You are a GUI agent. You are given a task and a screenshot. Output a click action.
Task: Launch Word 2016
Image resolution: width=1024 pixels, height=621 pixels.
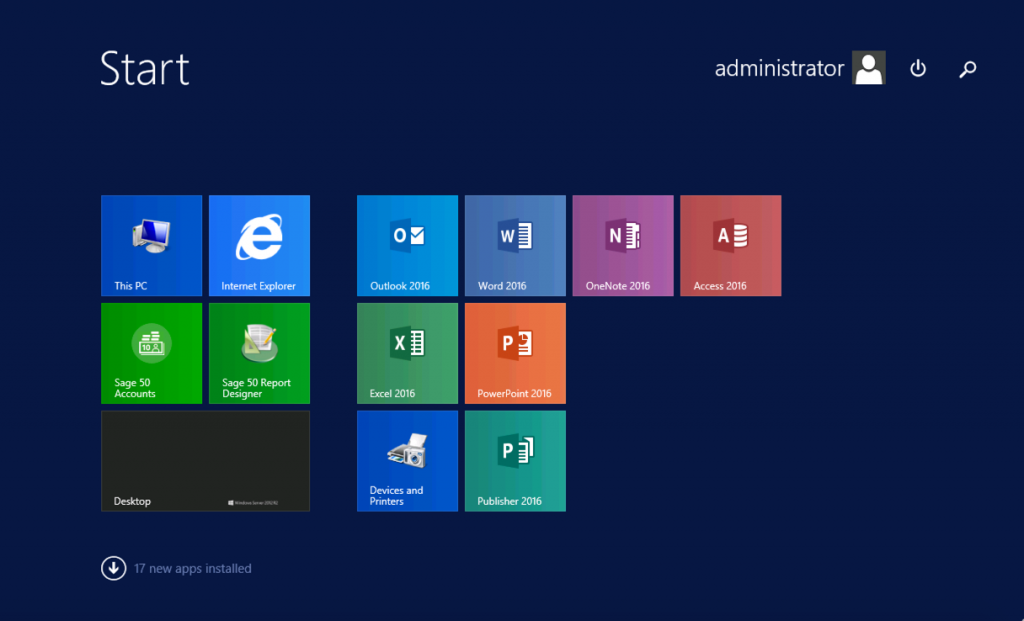coord(515,245)
